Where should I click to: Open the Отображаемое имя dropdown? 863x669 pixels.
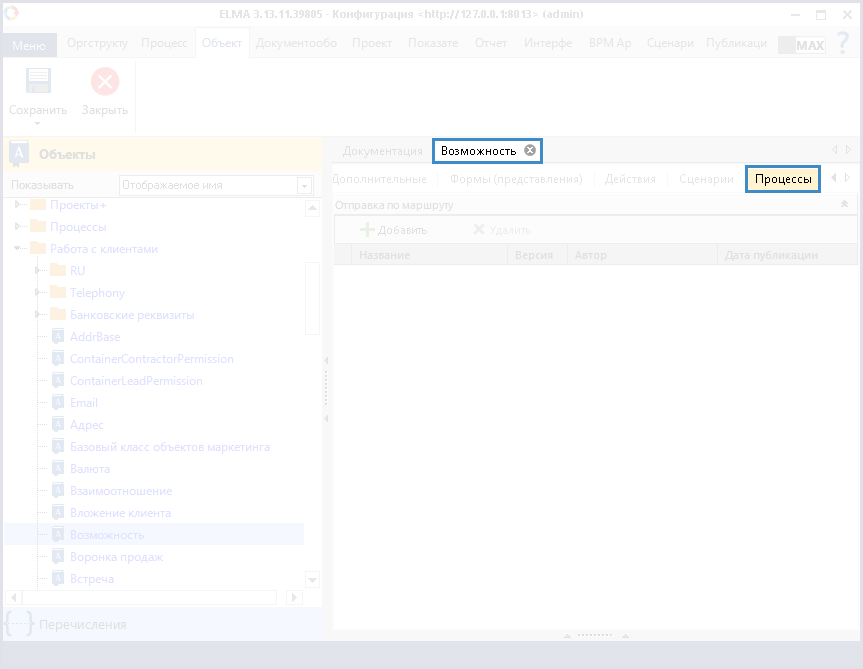point(304,185)
